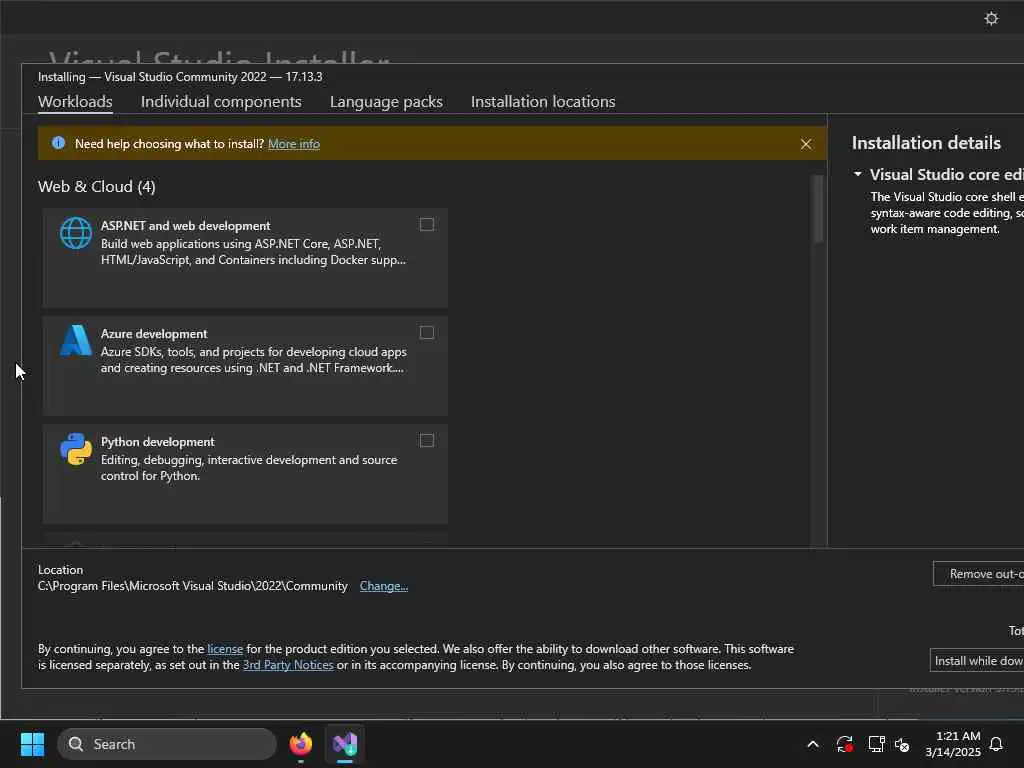This screenshot has height=768, width=1024.
Task: Check Python development workload
Action: [x=426, y=441]
